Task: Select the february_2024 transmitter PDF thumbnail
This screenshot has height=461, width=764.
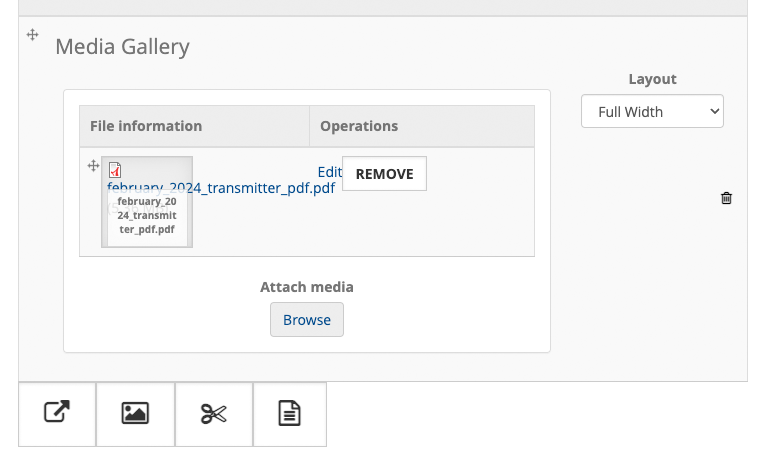Action: tap(147, 202)
